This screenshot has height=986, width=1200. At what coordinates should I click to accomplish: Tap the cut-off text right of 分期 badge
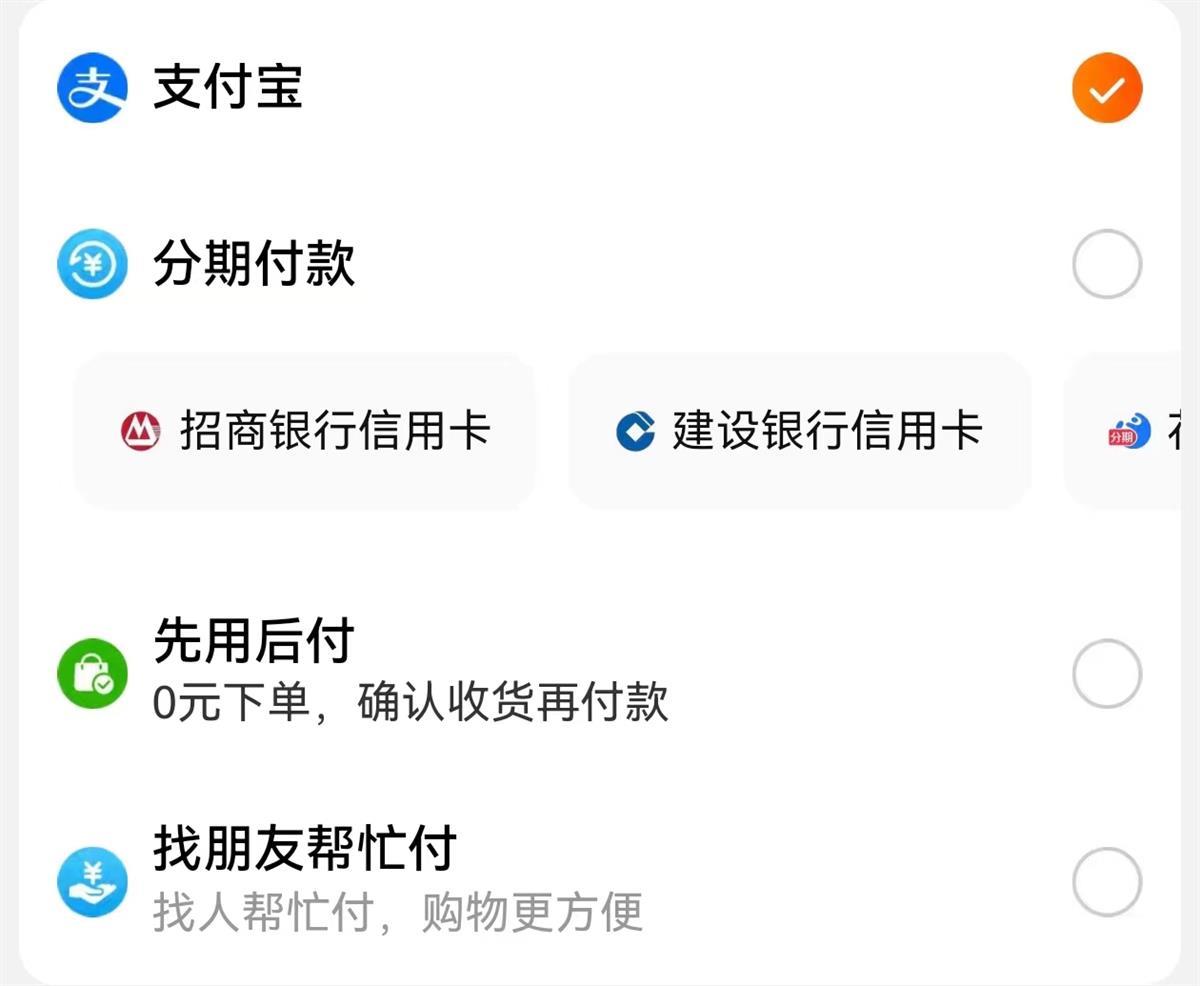click(1171, 433)
